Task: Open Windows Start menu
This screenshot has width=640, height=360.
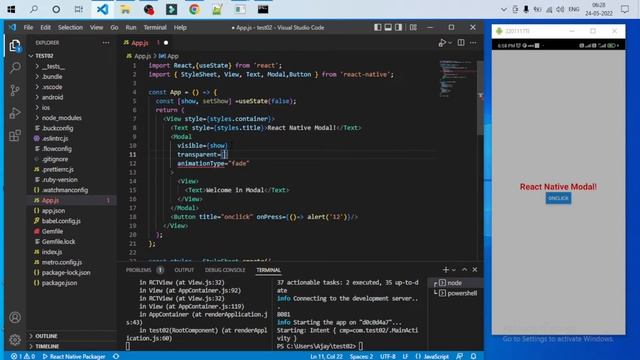Action: pos(11,9)
